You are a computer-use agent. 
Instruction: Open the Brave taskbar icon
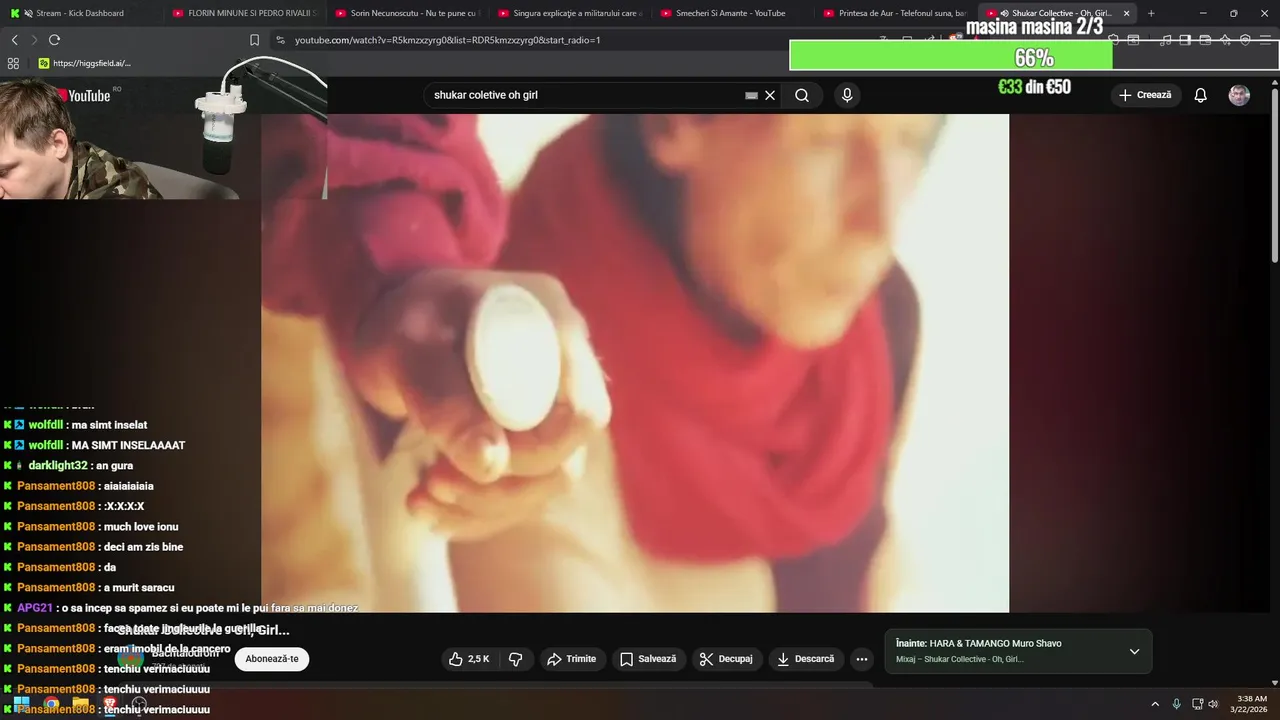coord(111,704)
